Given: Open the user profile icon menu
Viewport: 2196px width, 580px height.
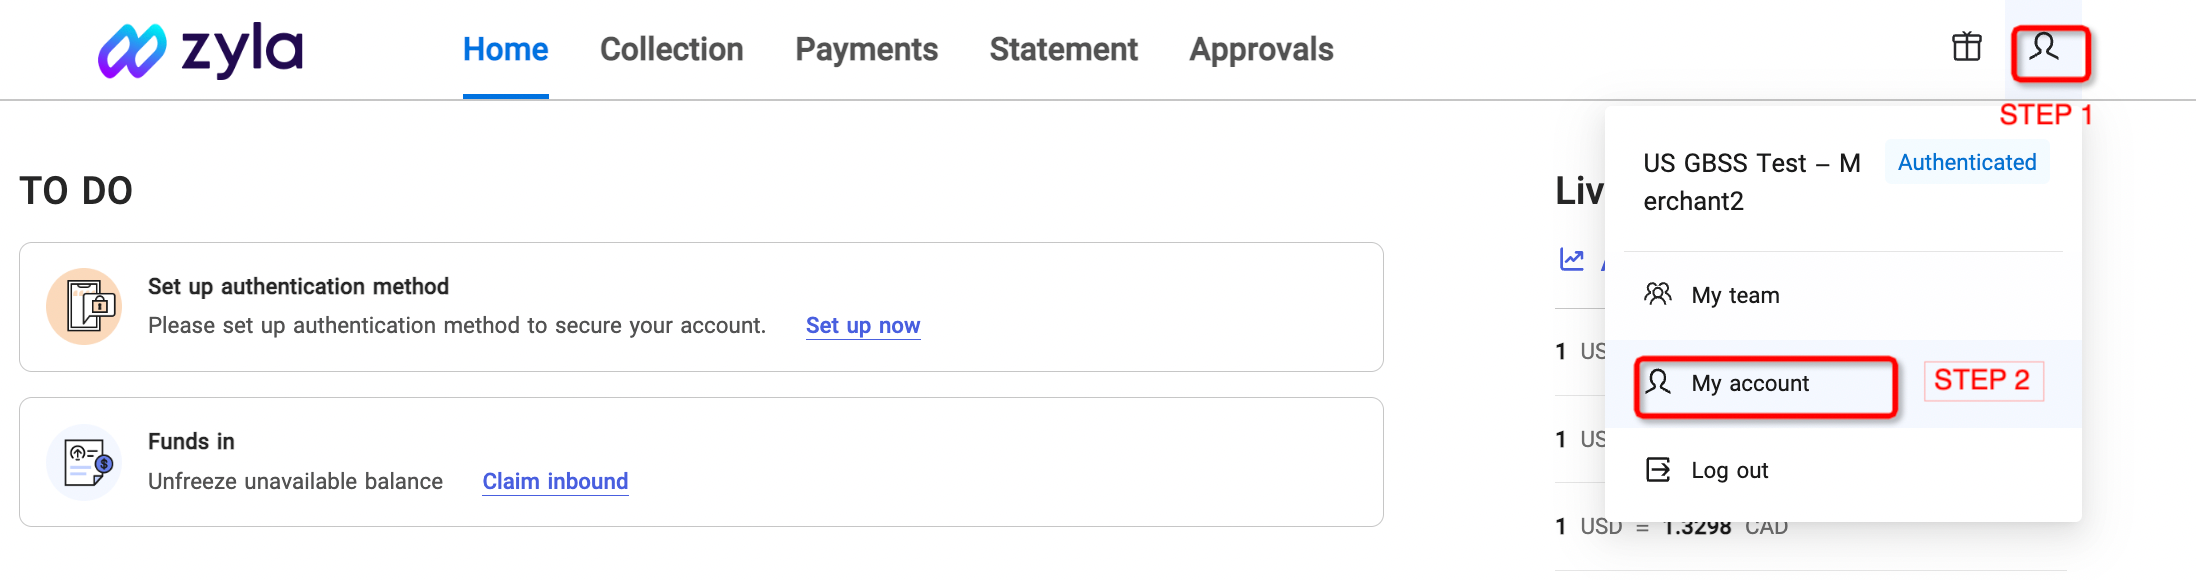Looking at the screenshot, I should (x=2044, y=48).
